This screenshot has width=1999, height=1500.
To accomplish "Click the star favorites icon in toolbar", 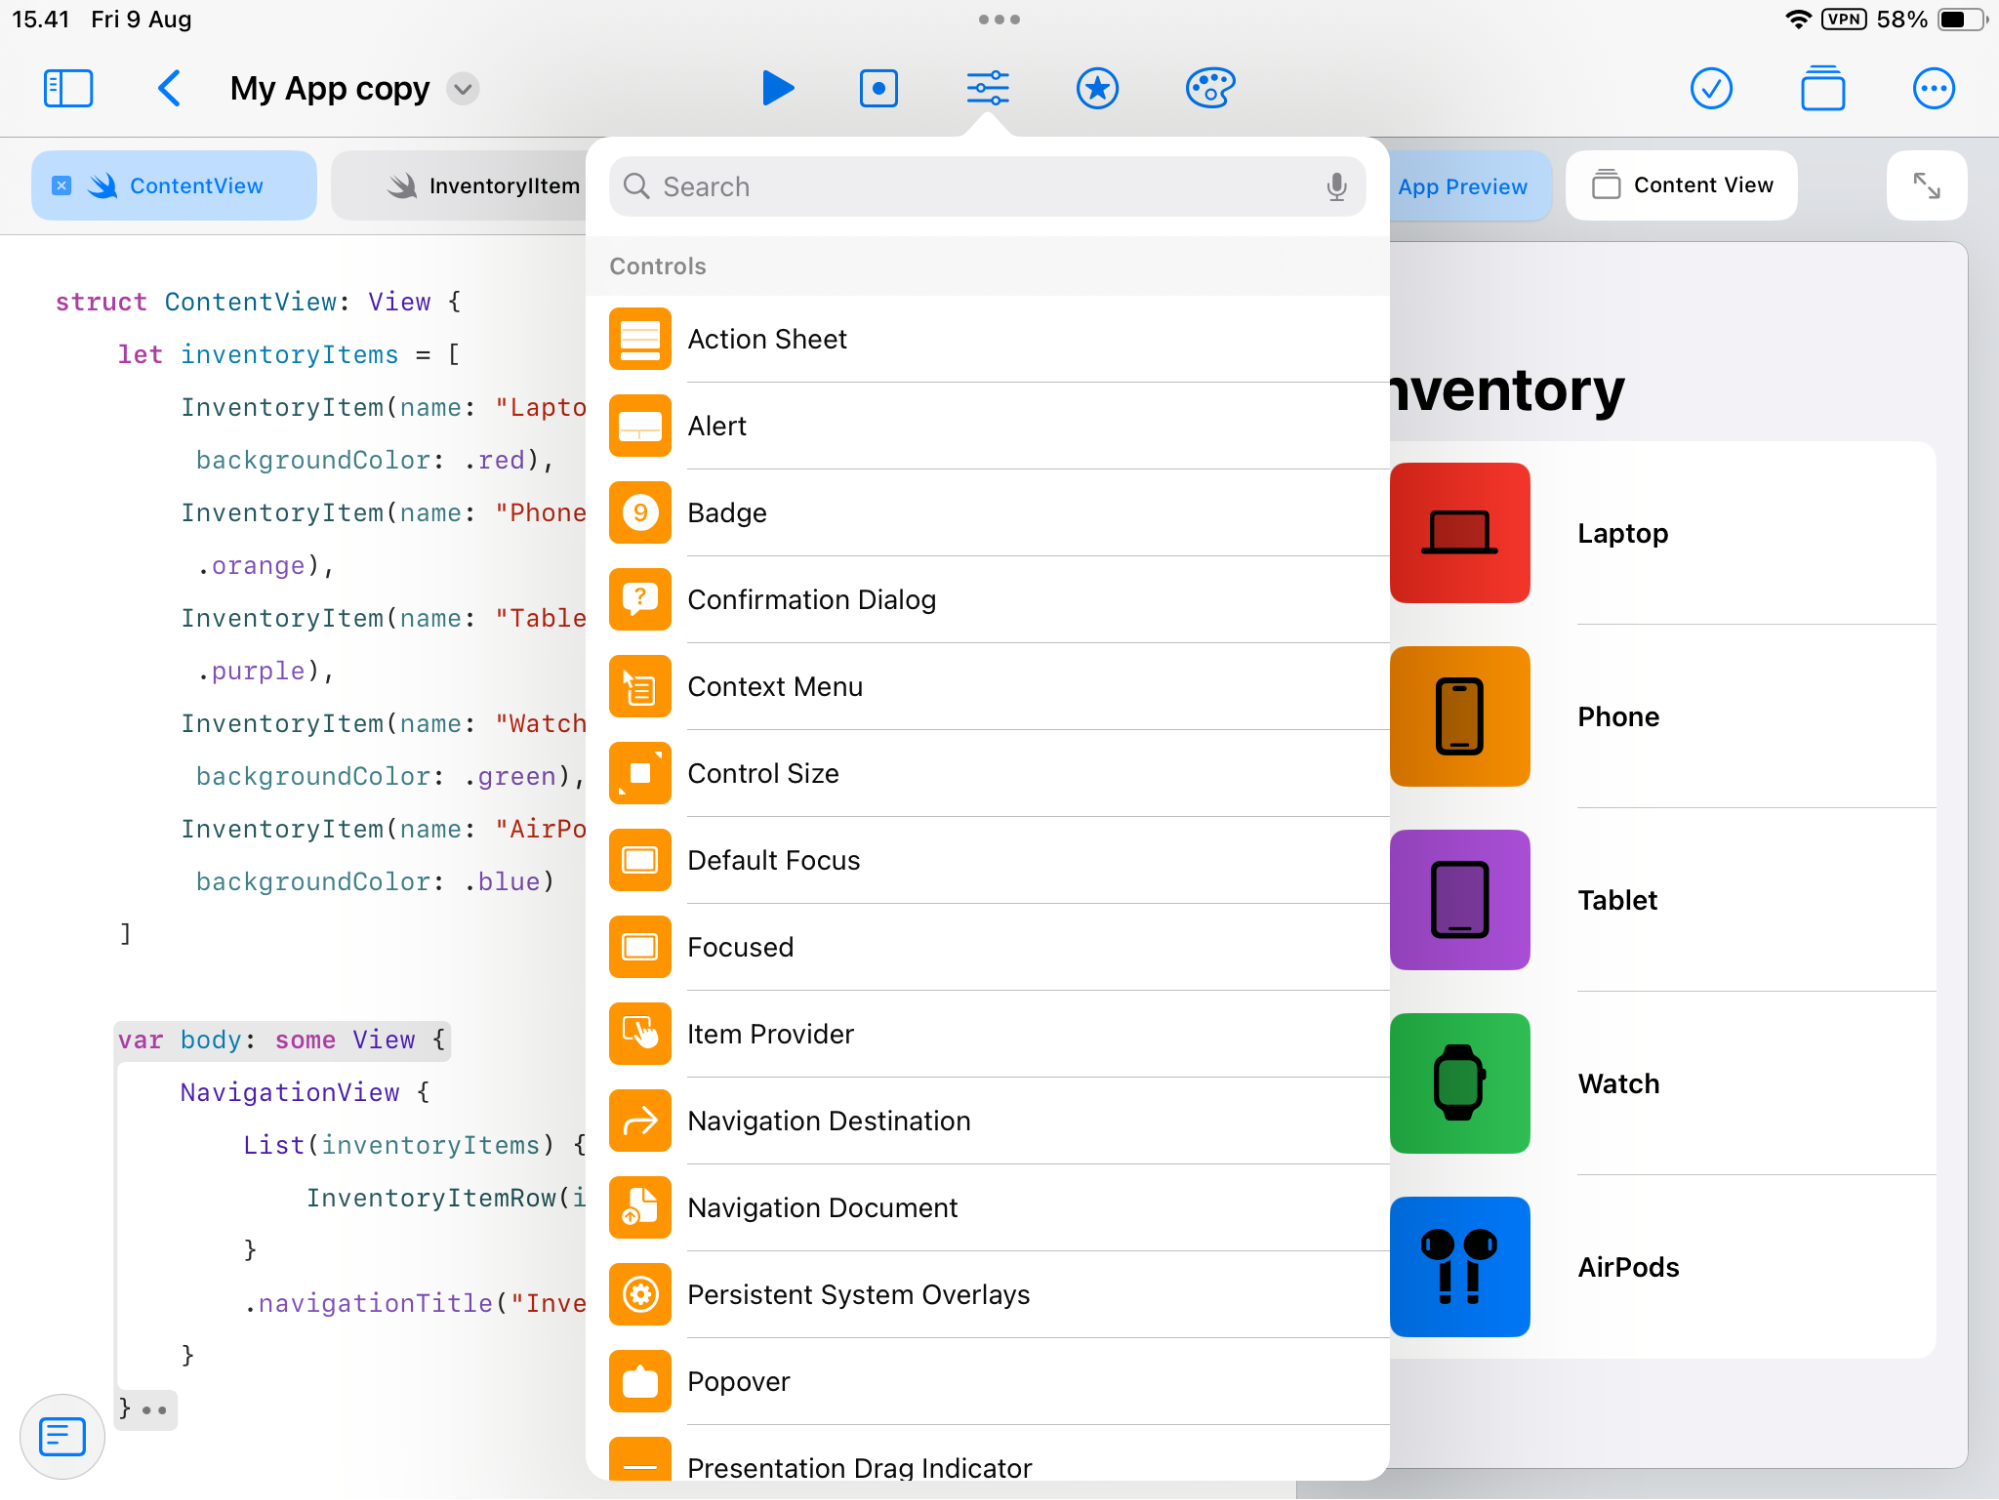I will pos(1097,88).
